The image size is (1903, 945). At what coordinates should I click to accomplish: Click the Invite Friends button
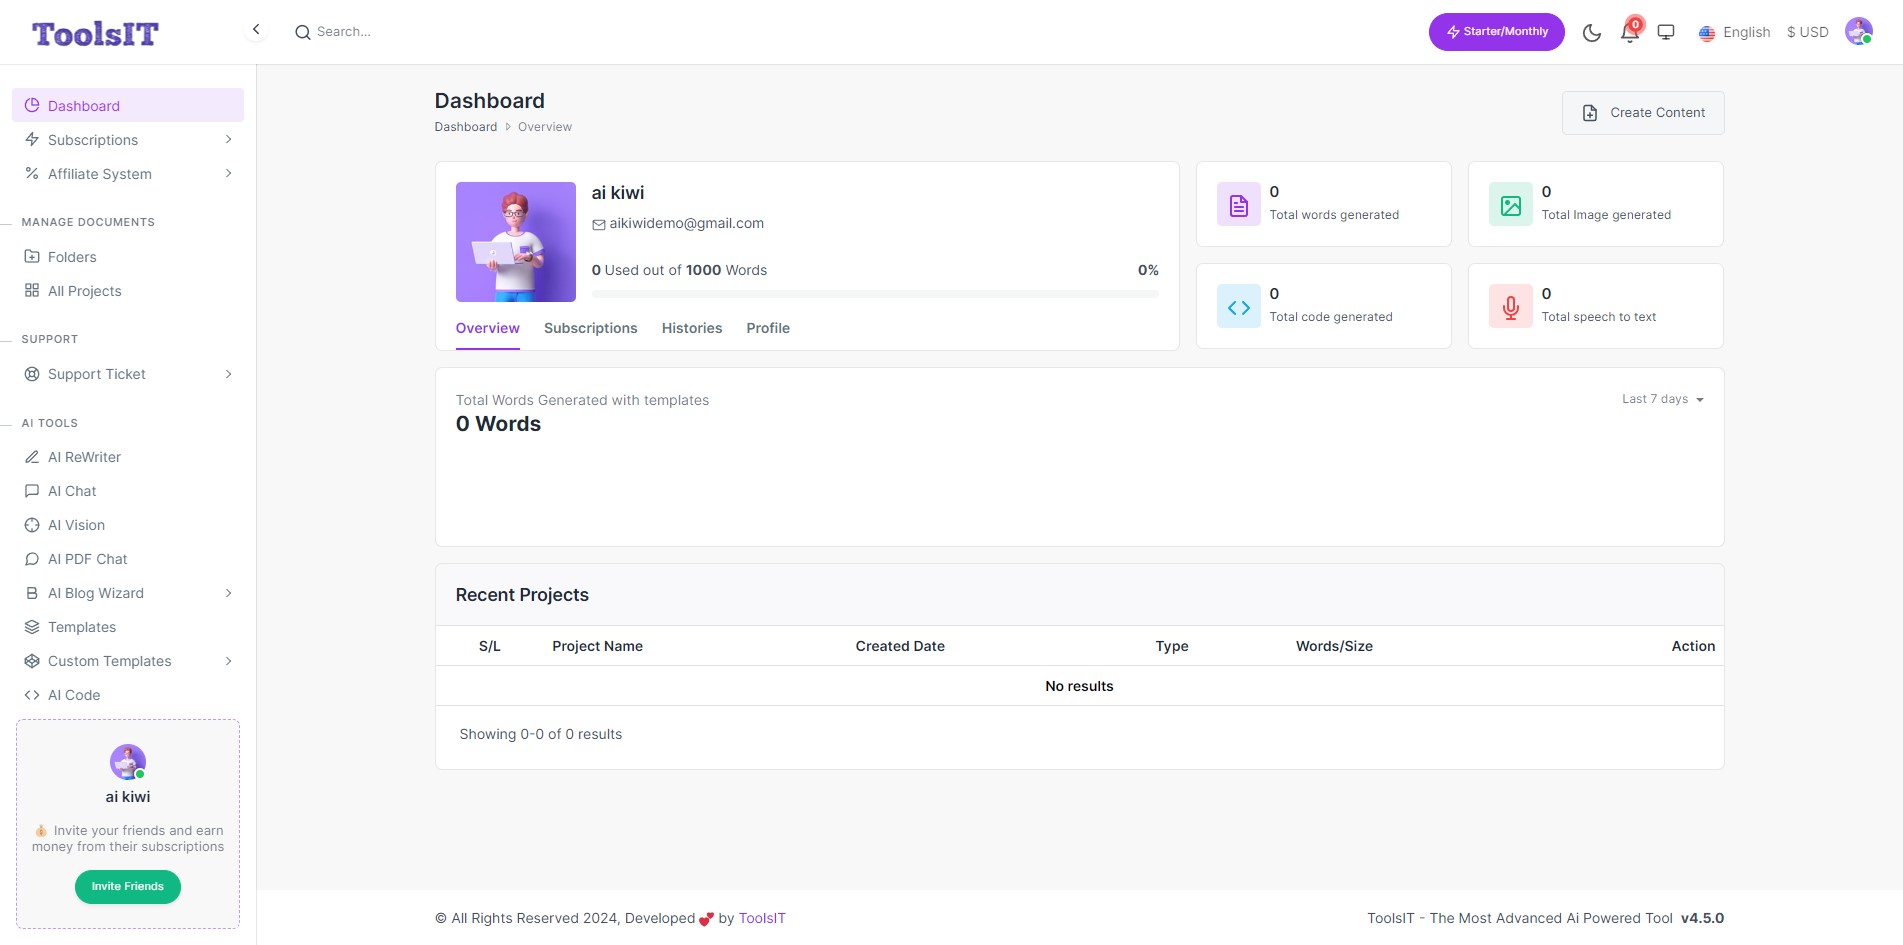(128, 887)
